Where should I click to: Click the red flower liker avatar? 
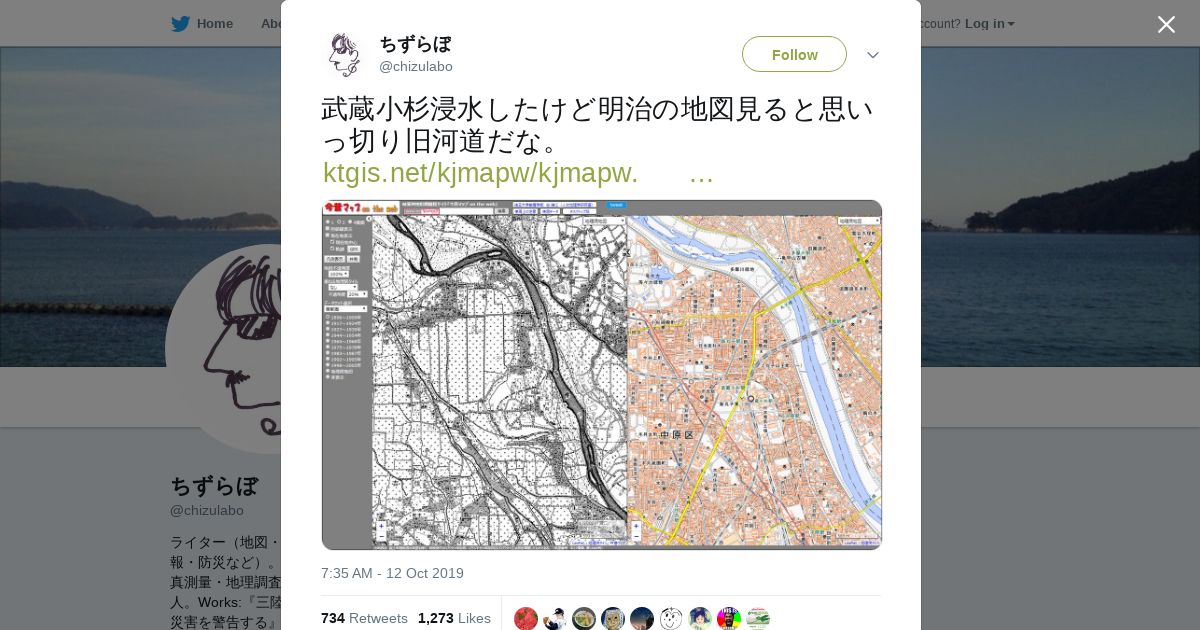coord(526,619)
